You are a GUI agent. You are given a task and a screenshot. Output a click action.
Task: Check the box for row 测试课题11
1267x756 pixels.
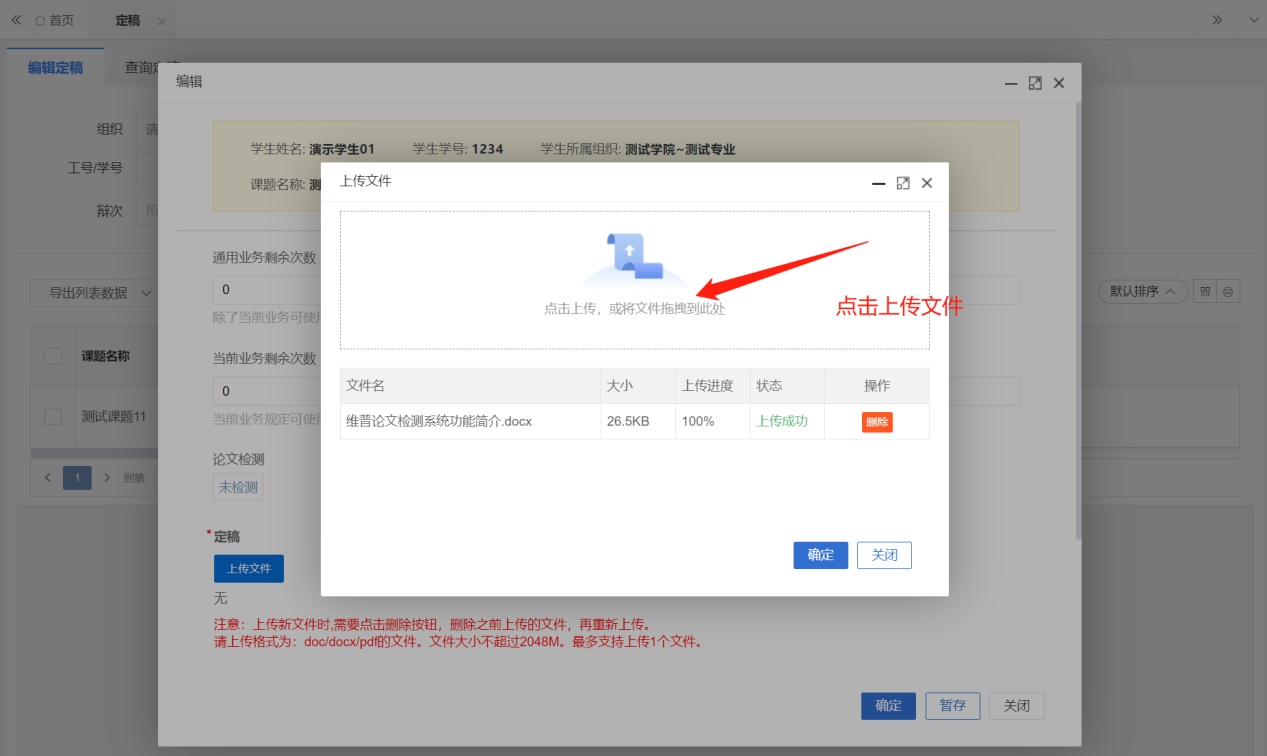53,417
